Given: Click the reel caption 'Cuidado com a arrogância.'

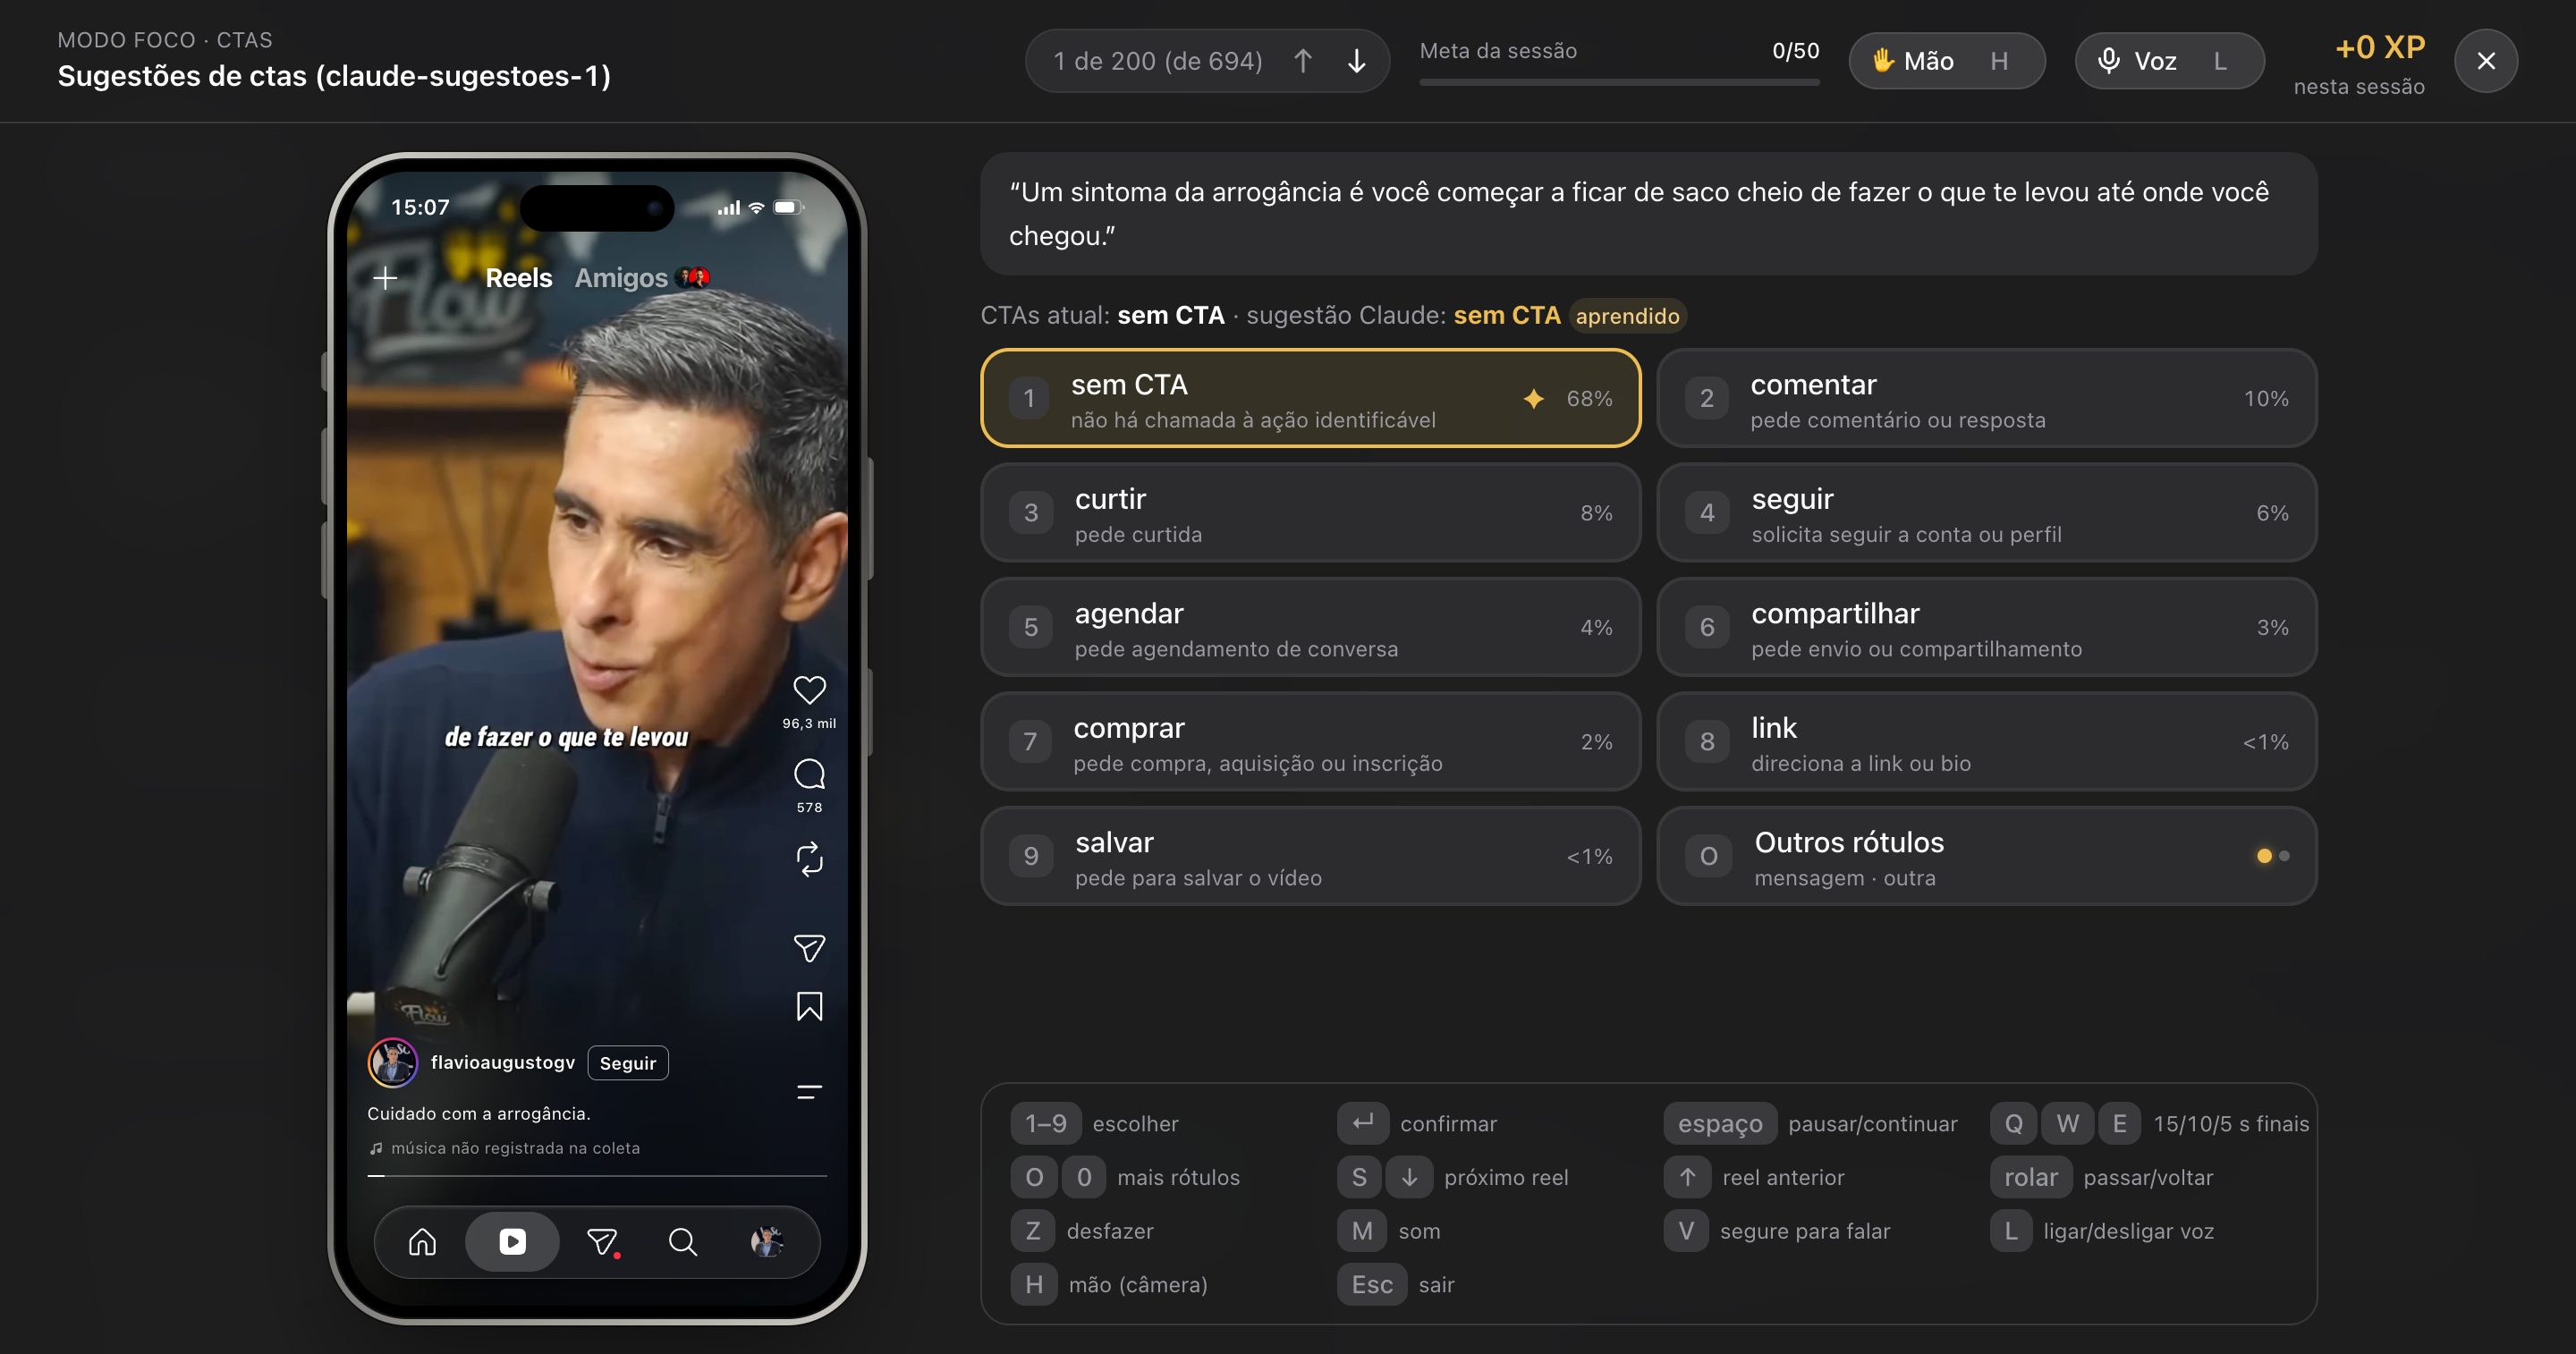Looking at the screenshot, I should [479, 1114].
